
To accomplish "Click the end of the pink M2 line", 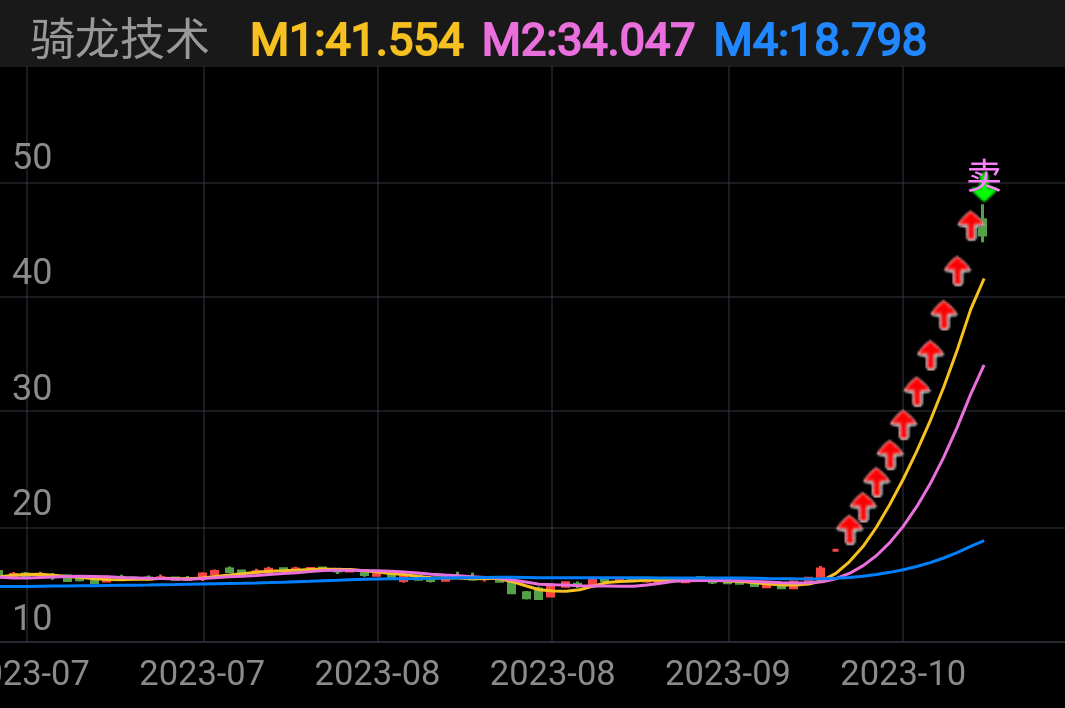I will point(984,366).
